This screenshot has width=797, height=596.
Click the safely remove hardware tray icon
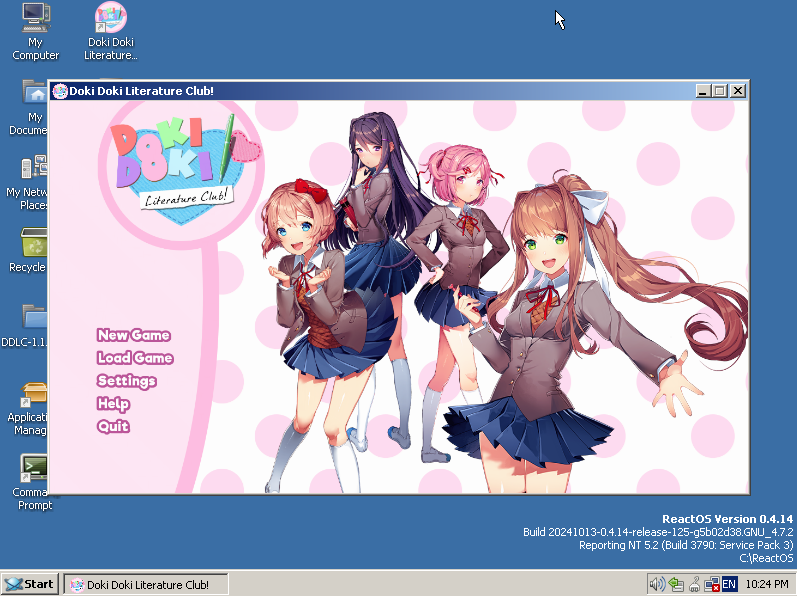click(694, 584)
